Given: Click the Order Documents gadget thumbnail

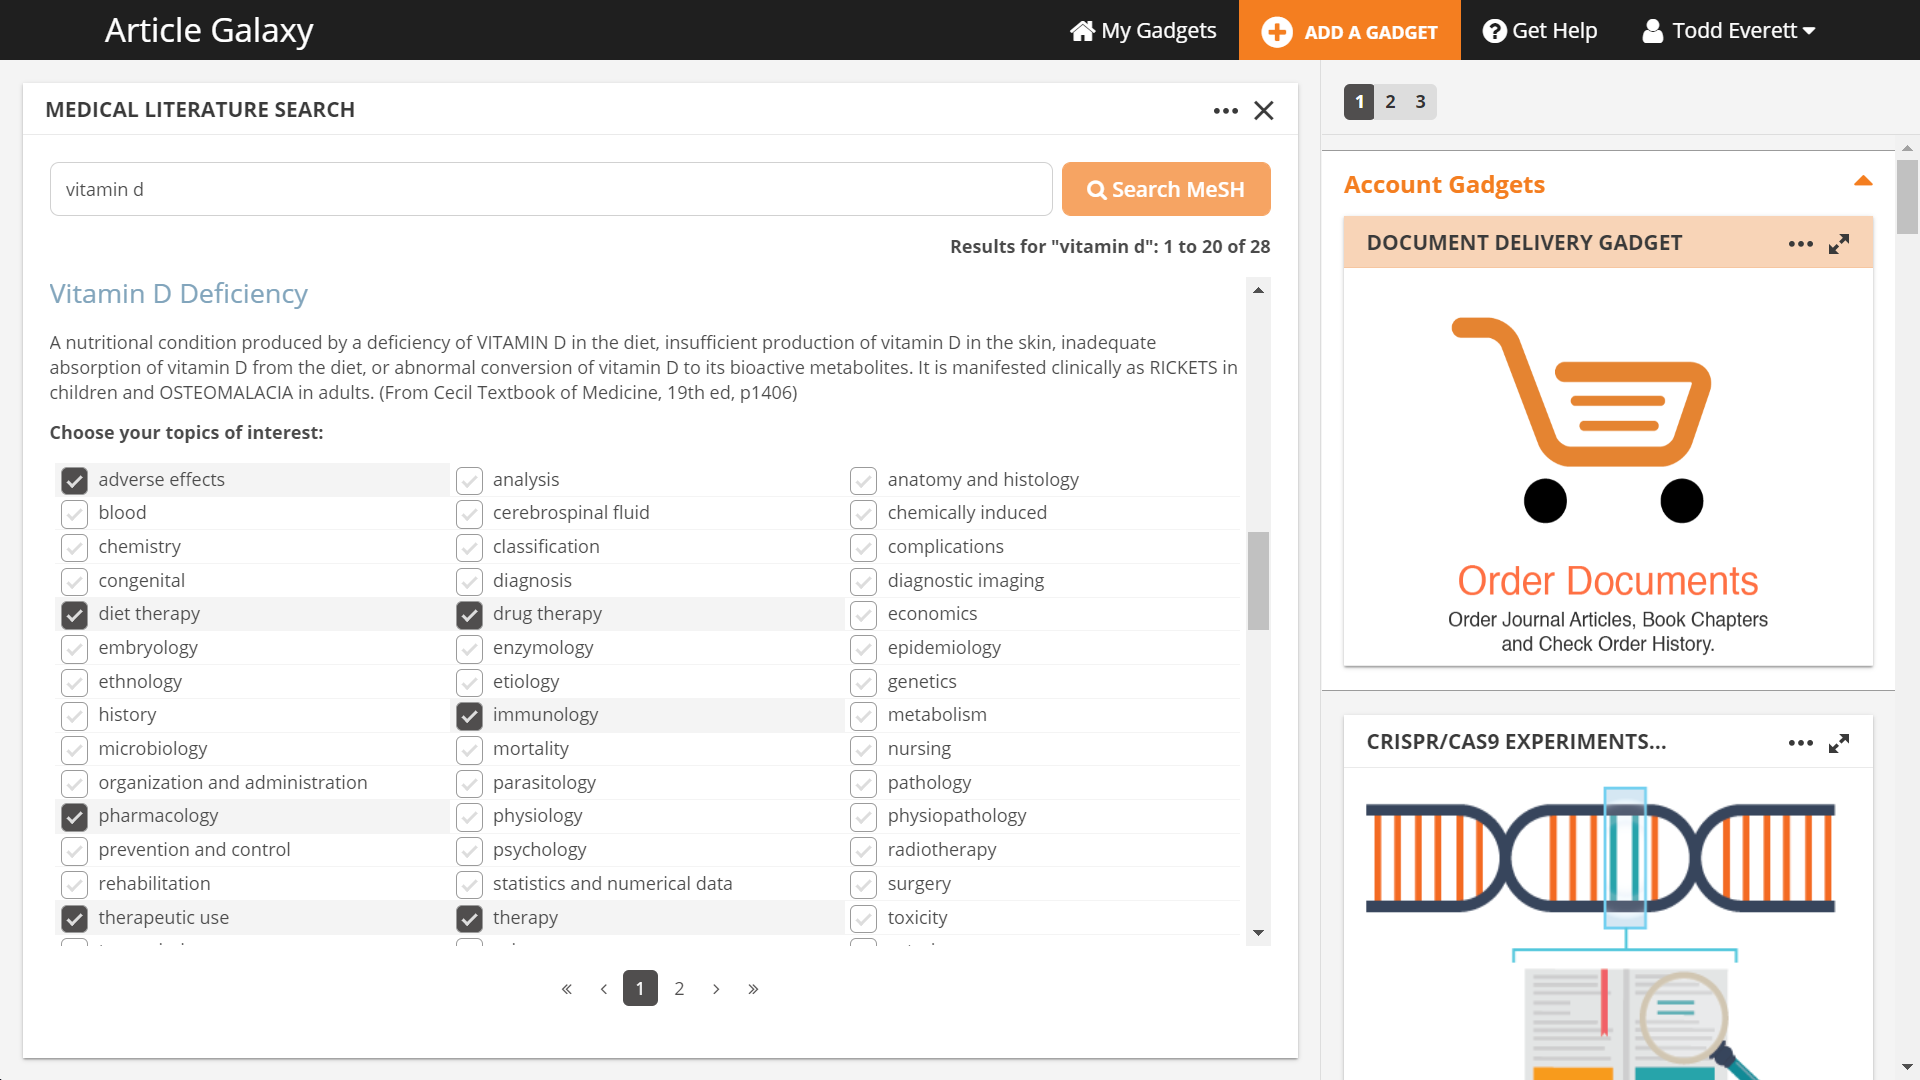Looking at the screenshot, I should coord(1607,463).
